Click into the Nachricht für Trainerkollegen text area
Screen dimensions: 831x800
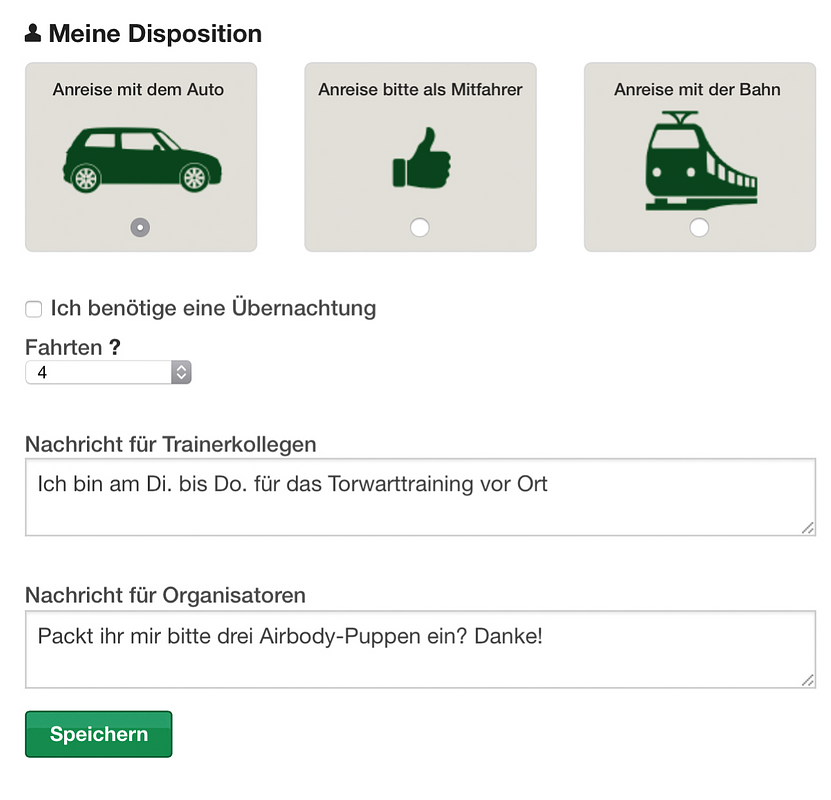pos(420,497)
